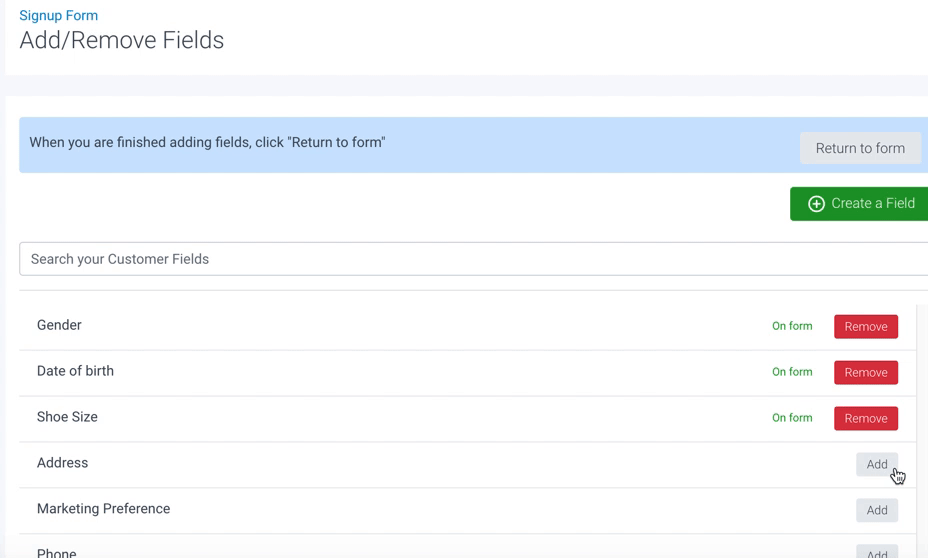This screenshot has height=558, width=928.
Task: Select the Phone row label
Action: coord(56,553)
